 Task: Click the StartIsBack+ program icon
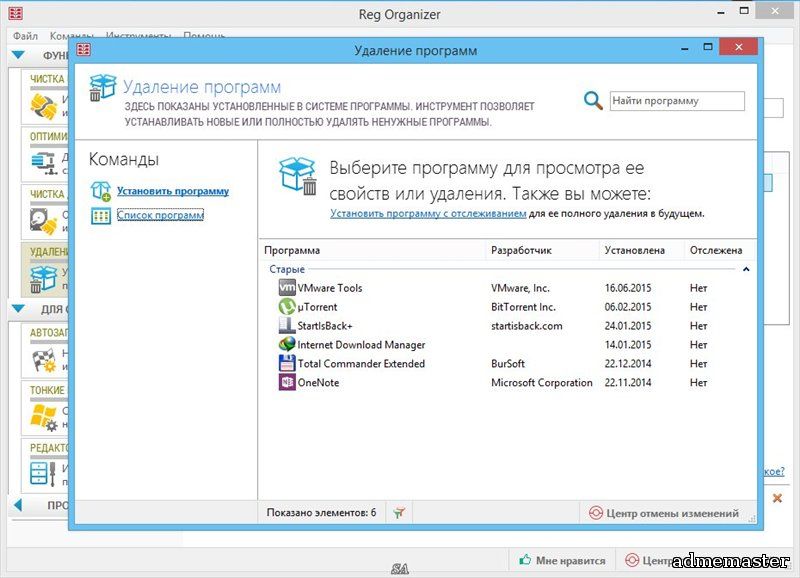point(287,326)
